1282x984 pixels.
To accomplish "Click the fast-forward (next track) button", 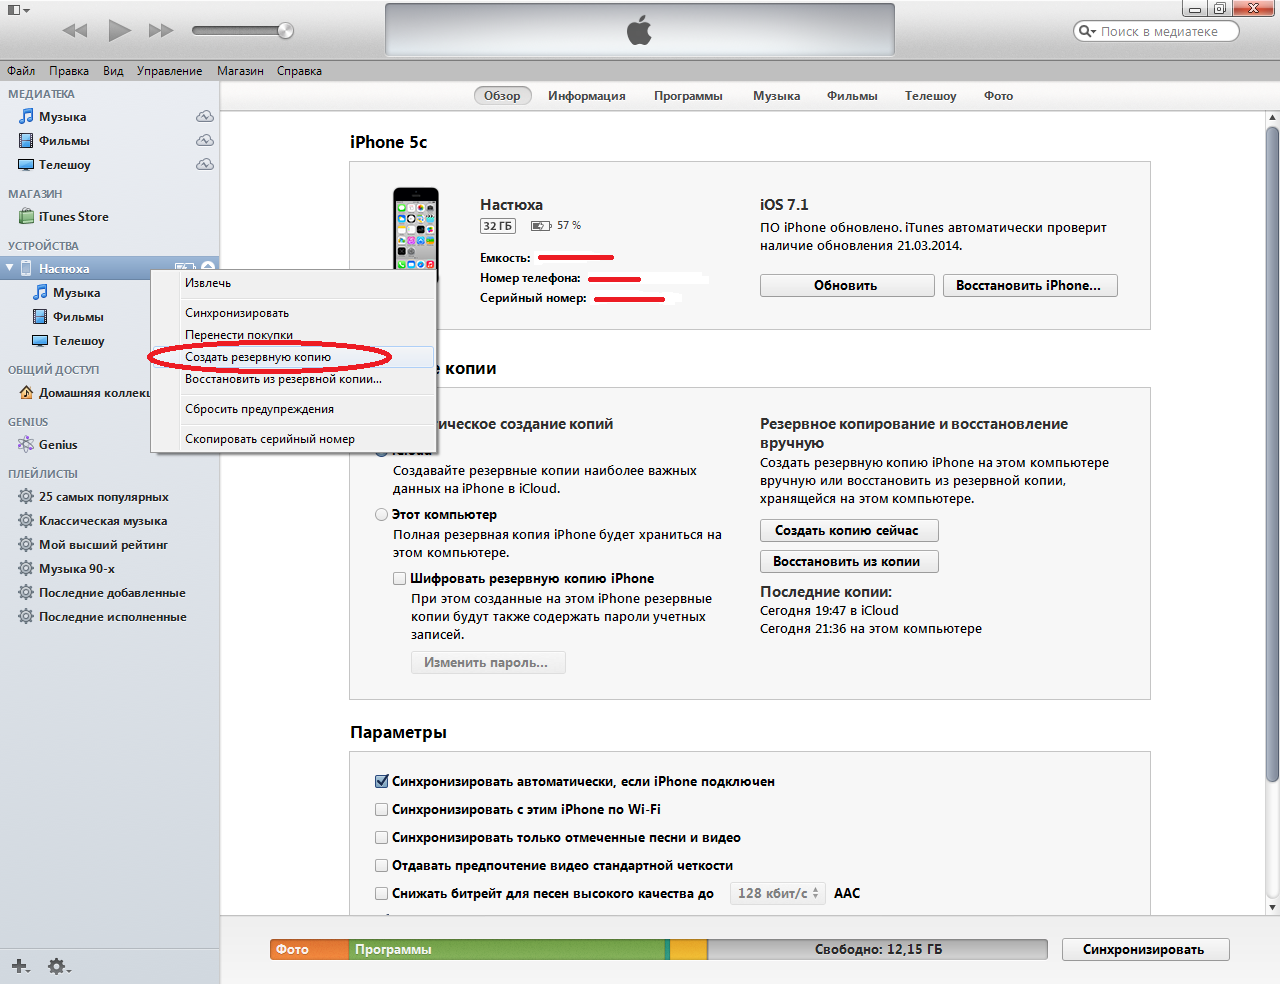I will pos(161,30).
